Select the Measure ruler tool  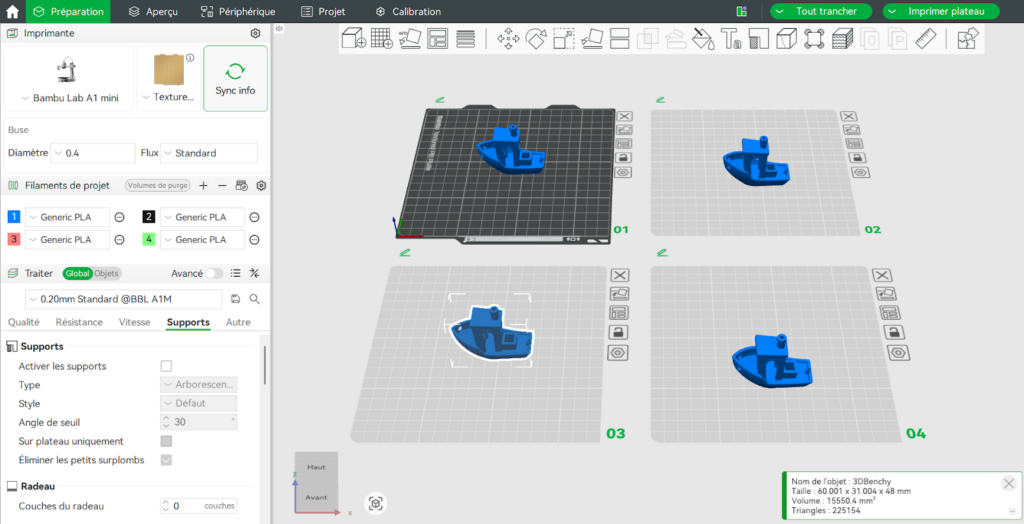[x=926, y=39]
